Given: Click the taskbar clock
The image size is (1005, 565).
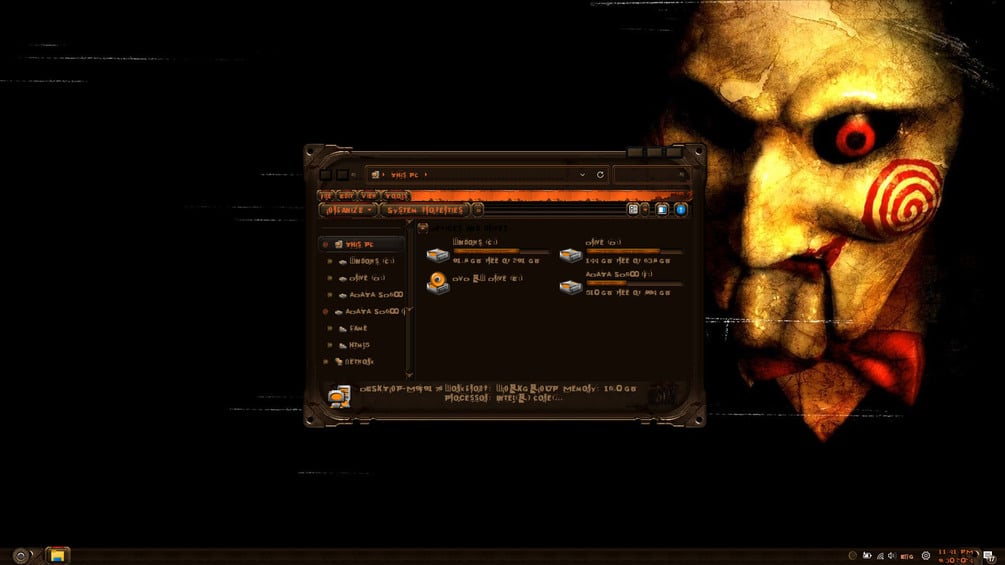Looking at the screenshot, I should point(956,555).
